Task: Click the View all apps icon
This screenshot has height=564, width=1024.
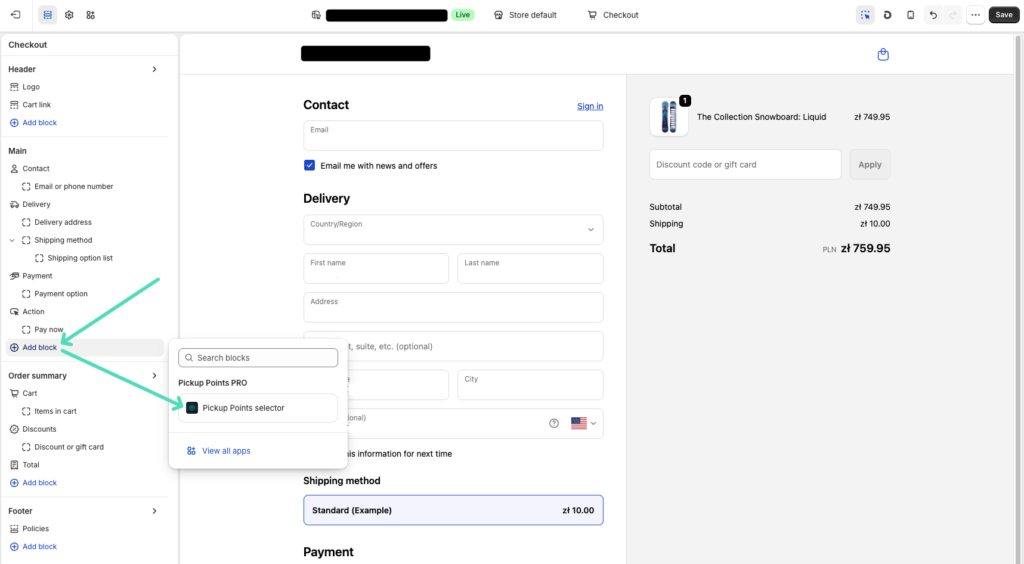Action: [x=191, y=451]
